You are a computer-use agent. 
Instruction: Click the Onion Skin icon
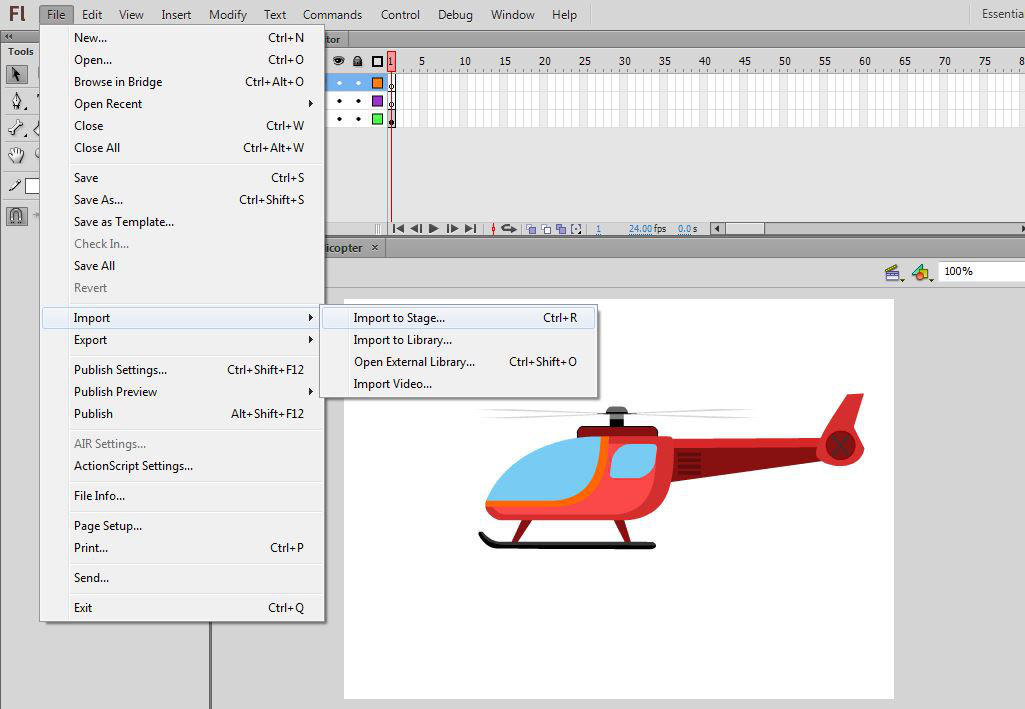(532, 229)
